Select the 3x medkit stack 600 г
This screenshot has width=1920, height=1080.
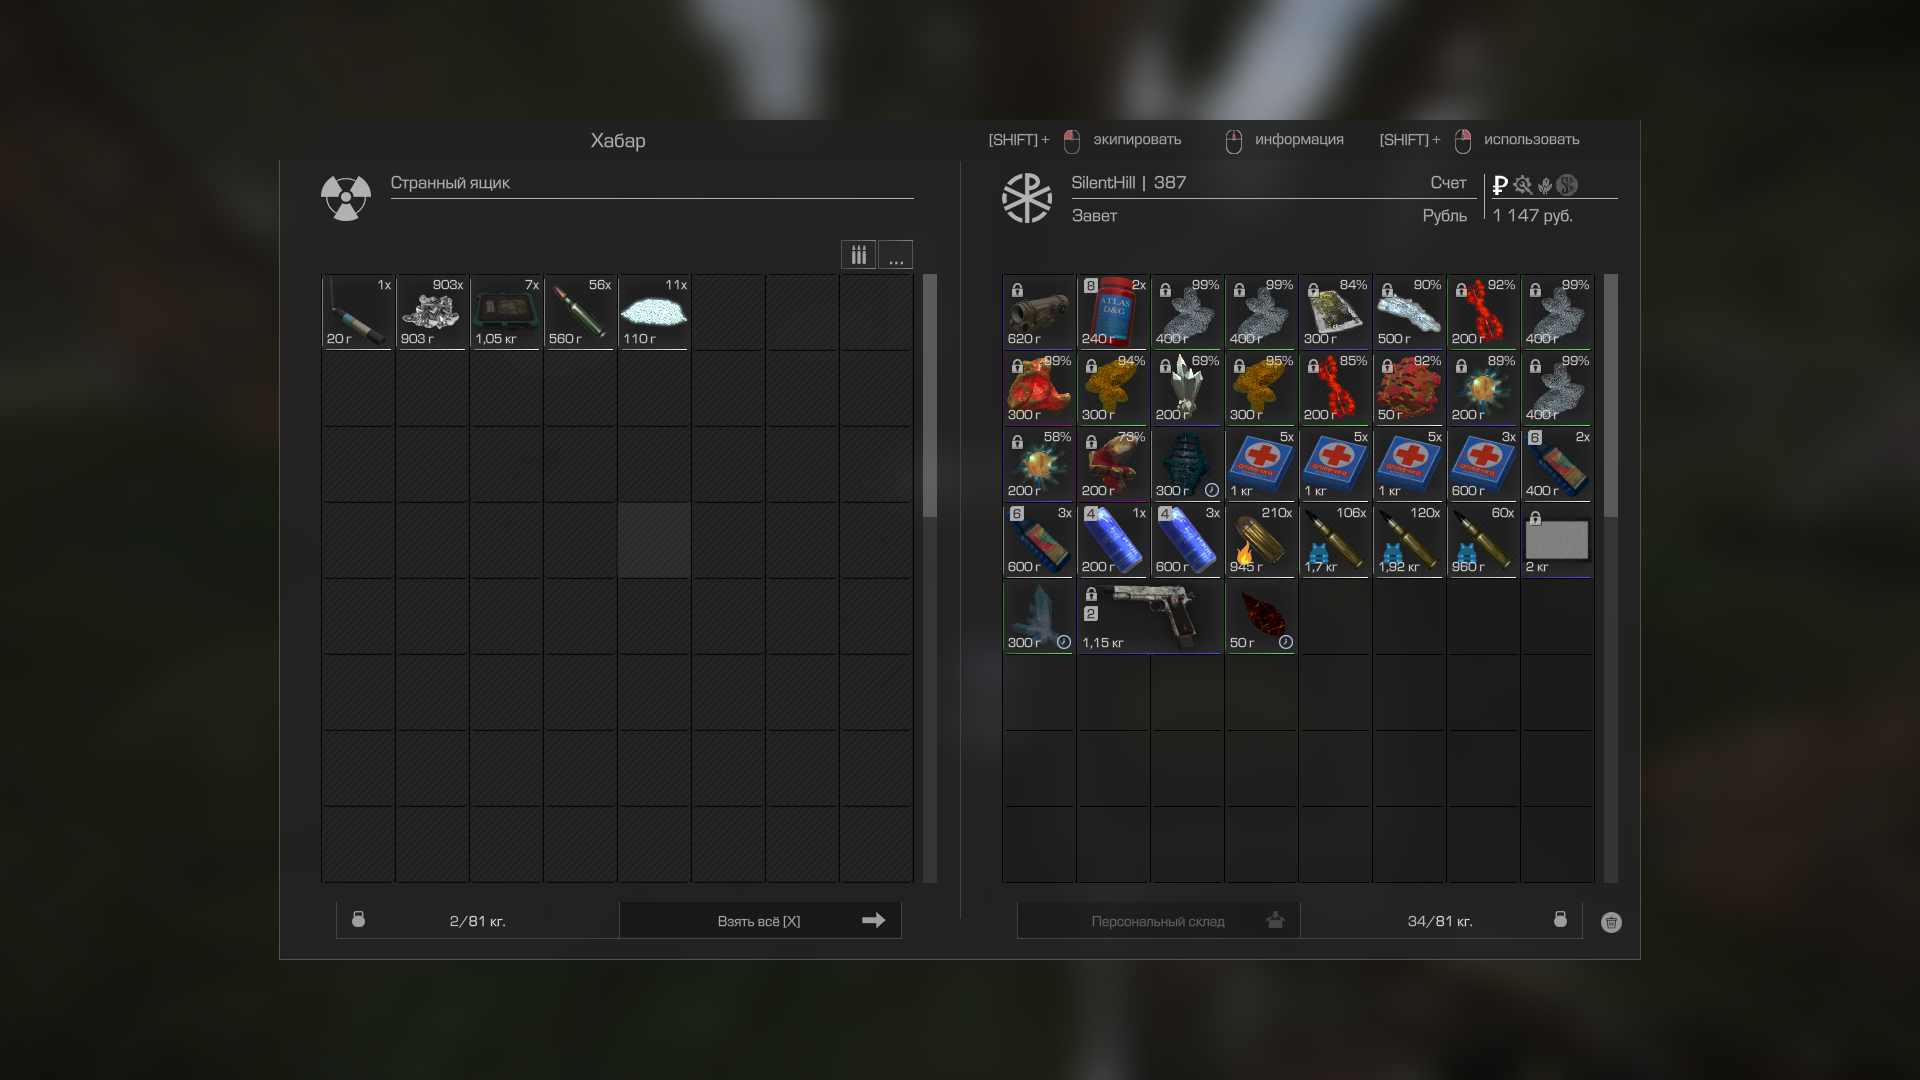[1483, 464]
